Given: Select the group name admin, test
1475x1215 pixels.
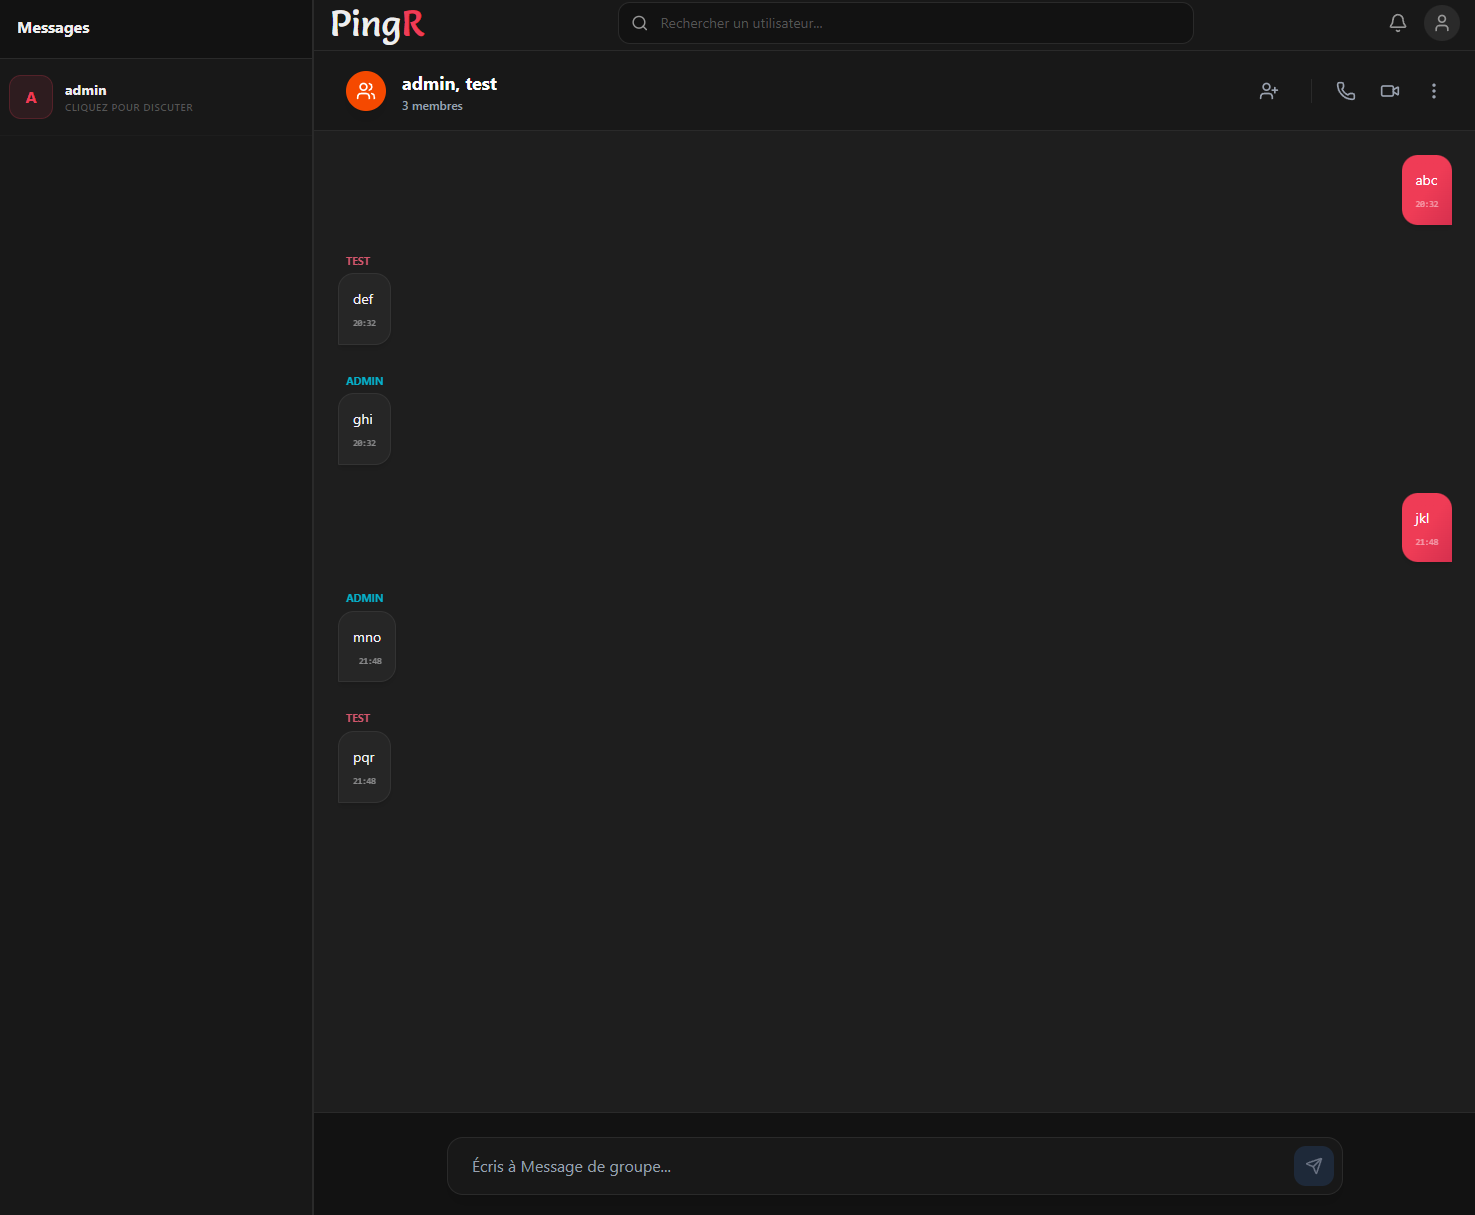Looking at the screenshot, I should point(448,83).
